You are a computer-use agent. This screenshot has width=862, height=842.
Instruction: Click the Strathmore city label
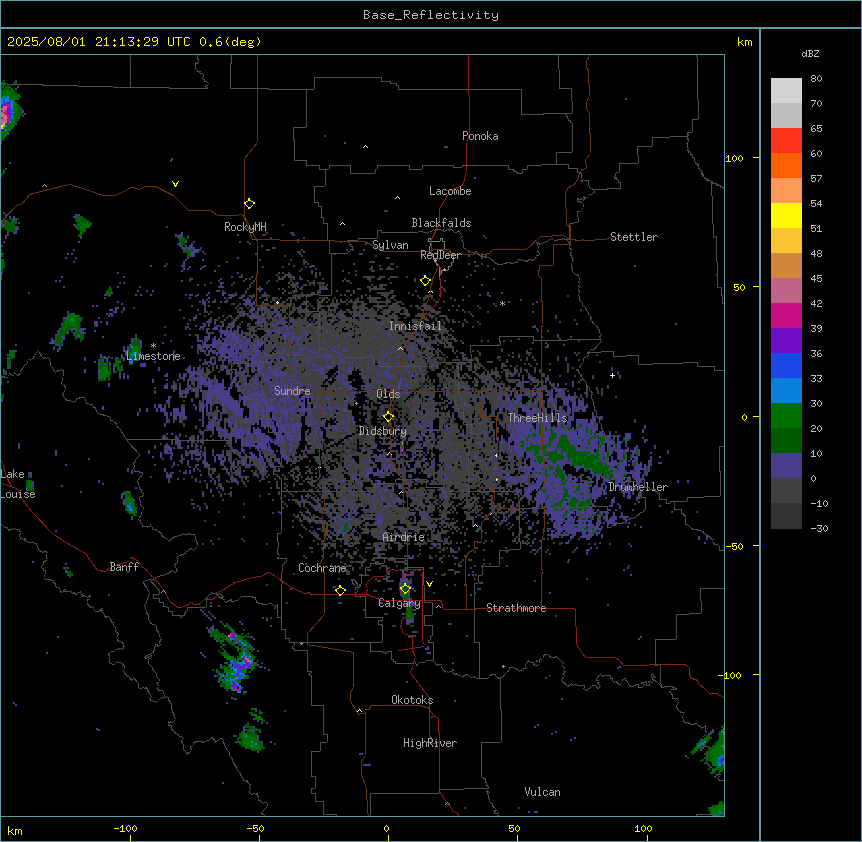(516, 608)
